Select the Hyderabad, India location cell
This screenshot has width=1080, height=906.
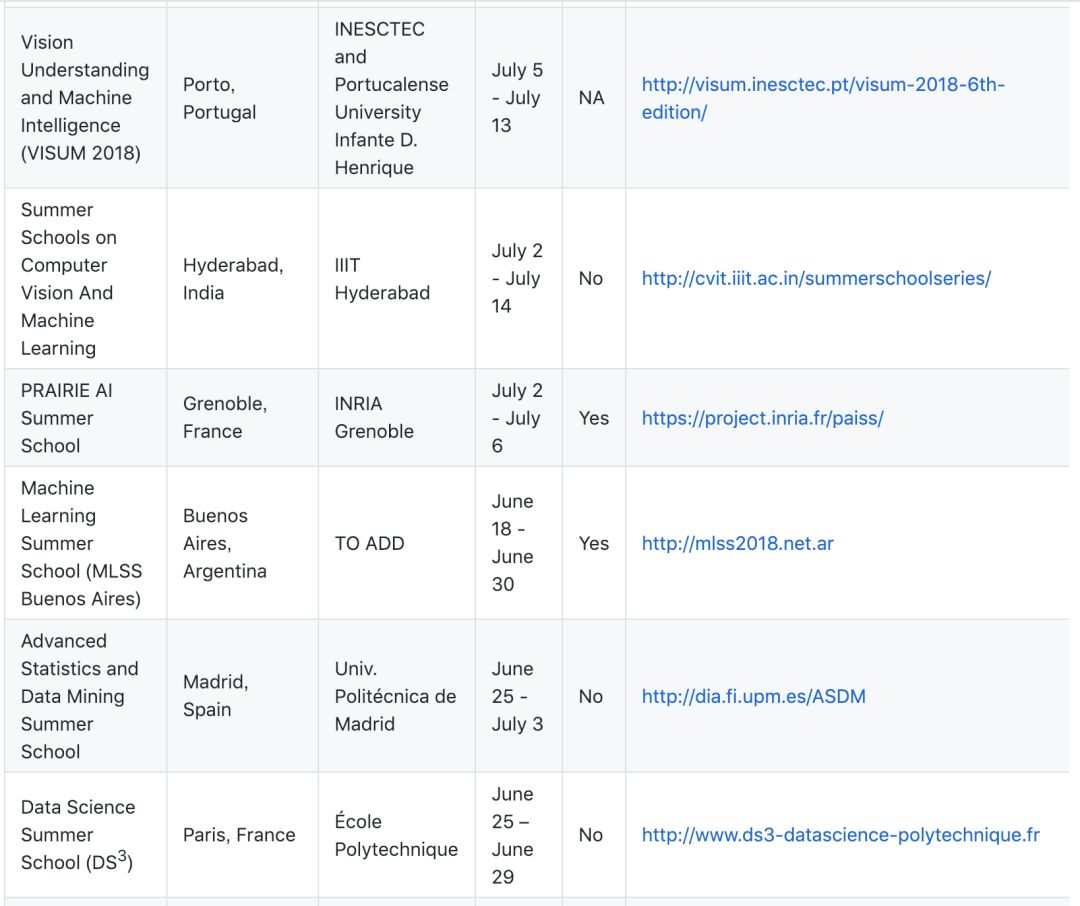pyautogui.click(x=233, y=279)
